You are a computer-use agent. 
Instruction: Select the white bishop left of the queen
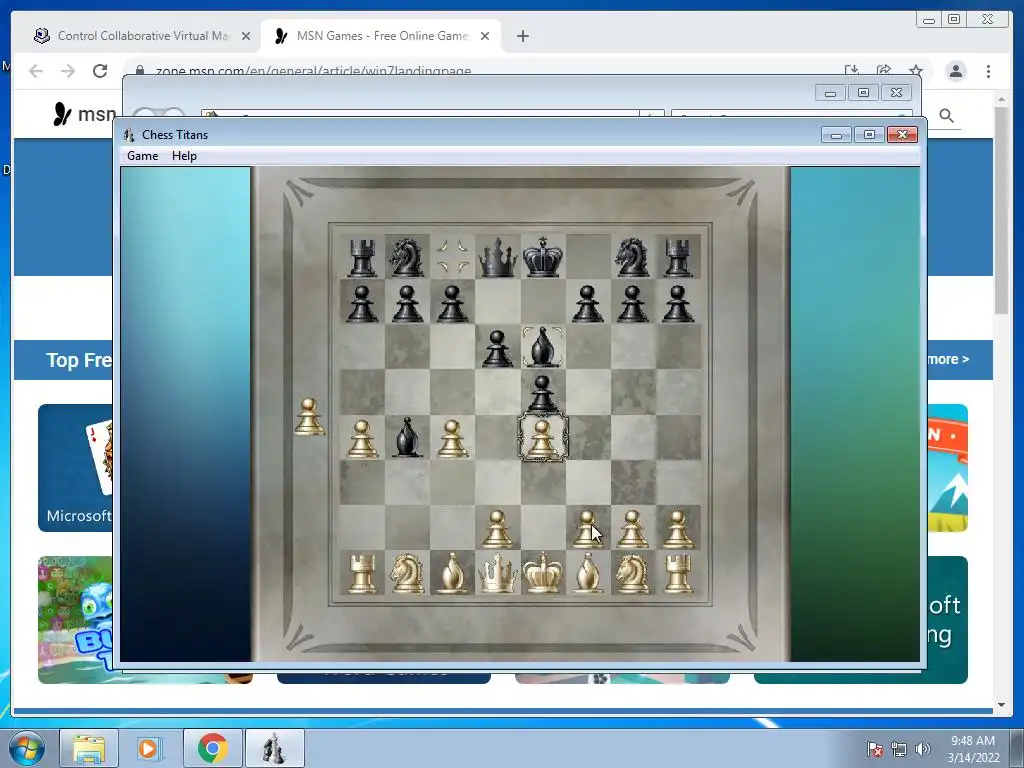pyautogui.click(x=452, y=573)
